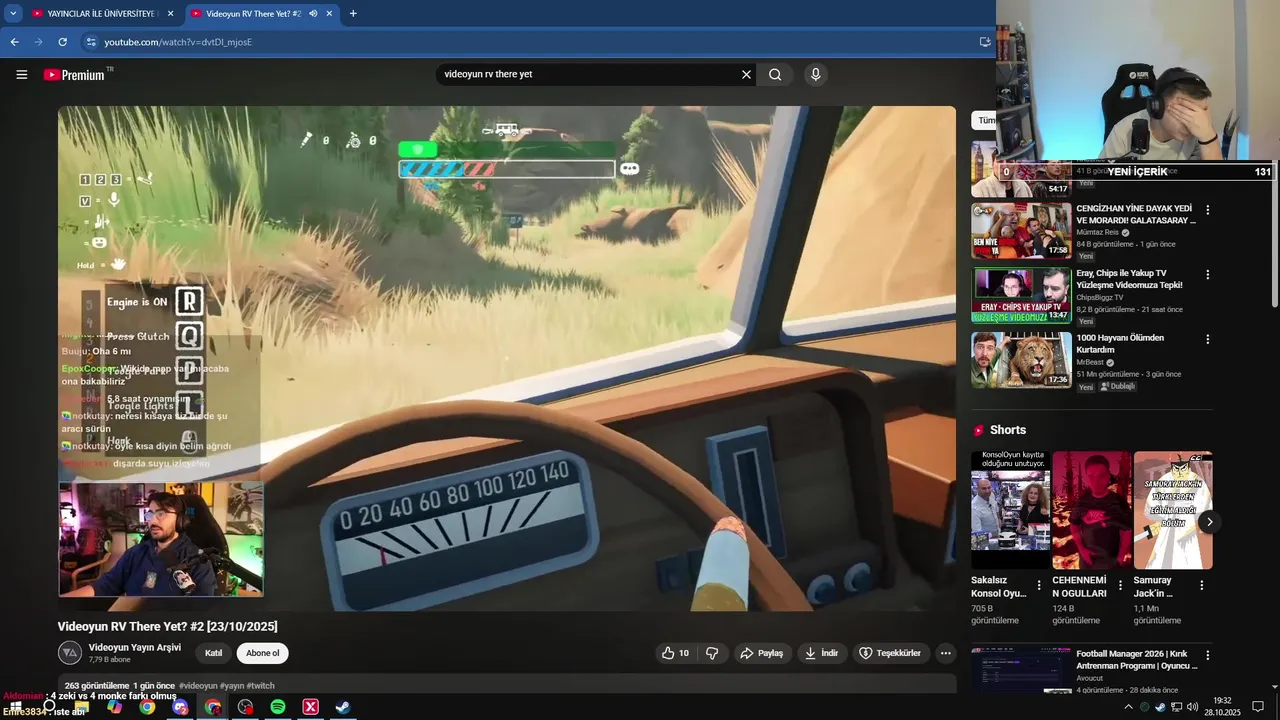Open a new browser tab

click(x=353, y=14)
